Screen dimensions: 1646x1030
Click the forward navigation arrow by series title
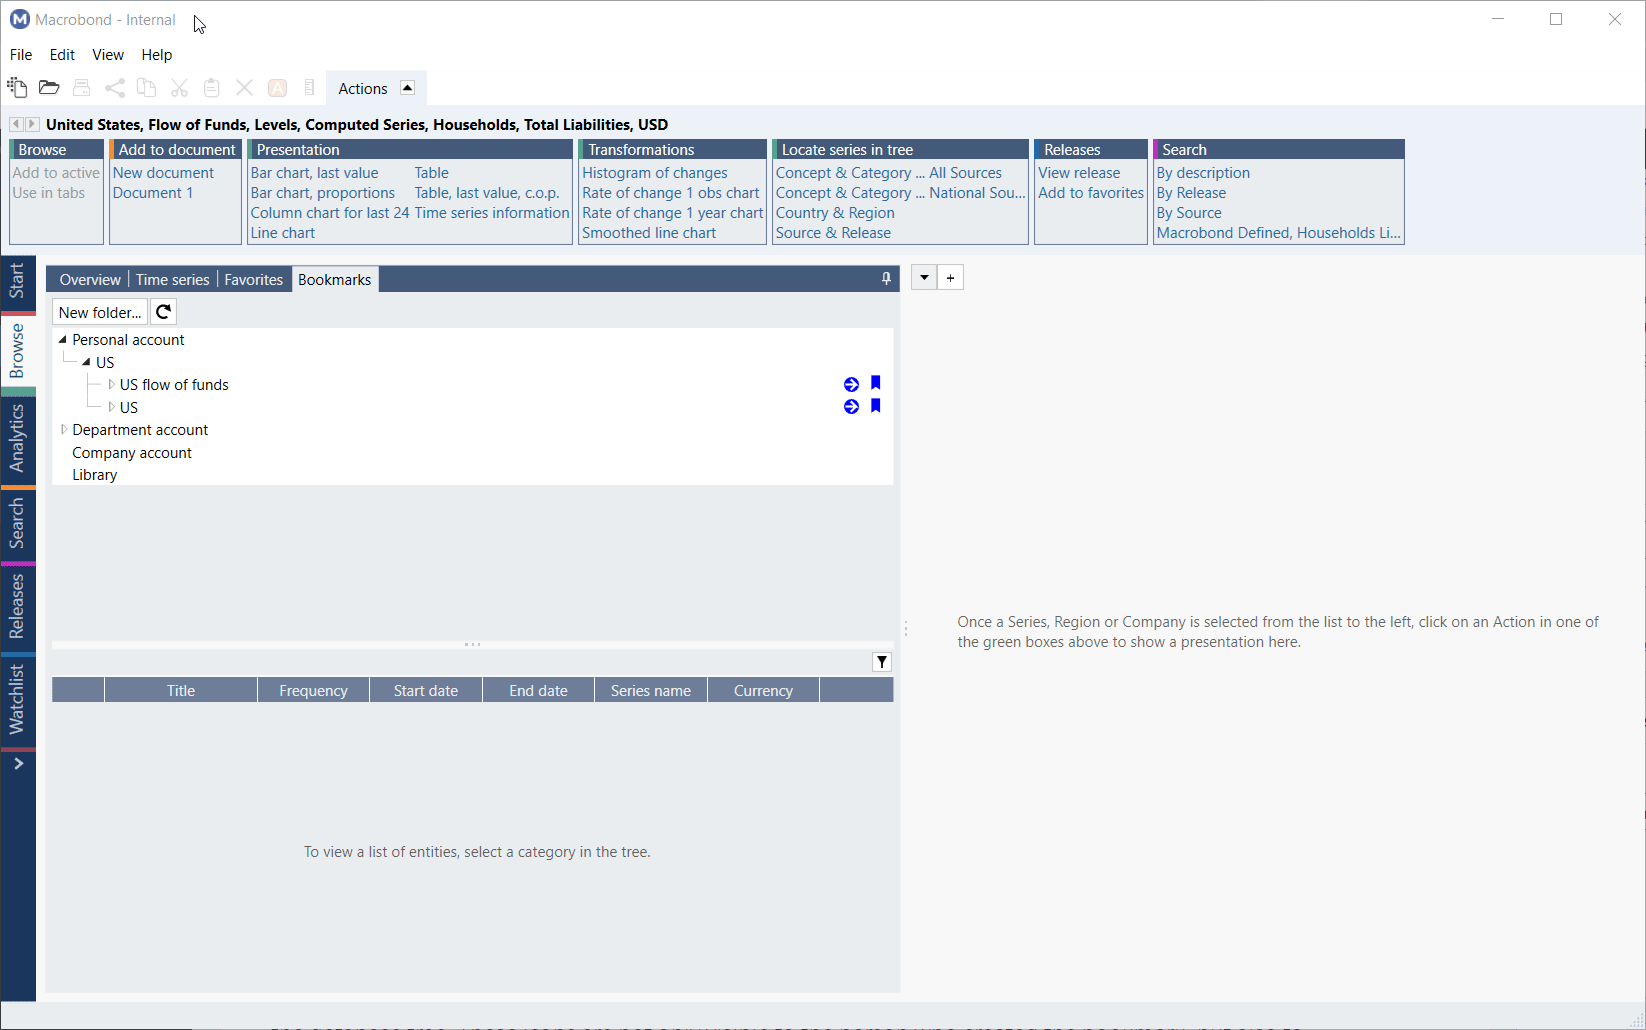[x=32, y=124]
